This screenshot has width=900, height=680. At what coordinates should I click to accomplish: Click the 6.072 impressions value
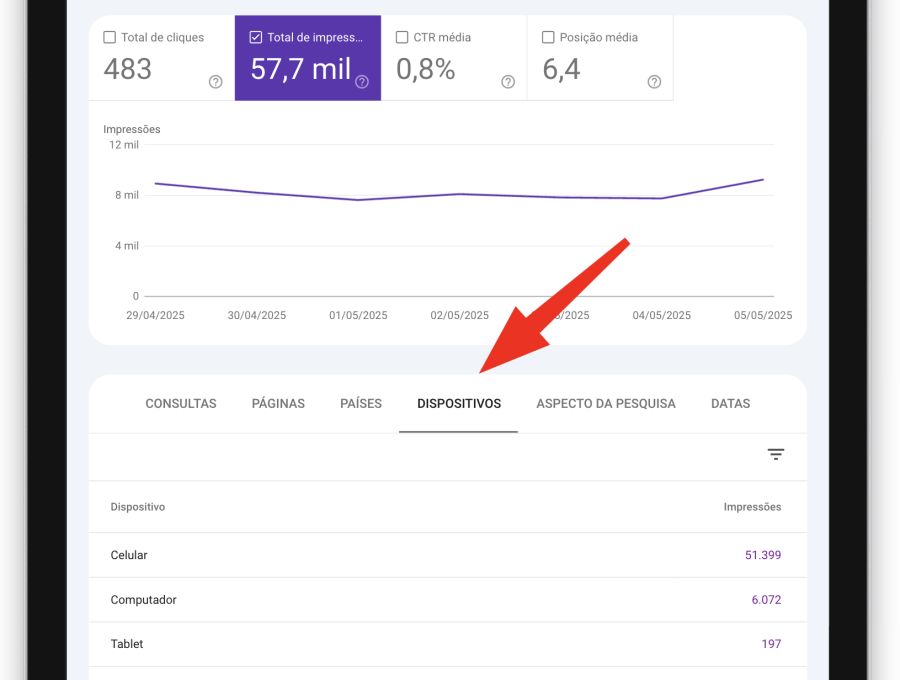coord(766,600)
